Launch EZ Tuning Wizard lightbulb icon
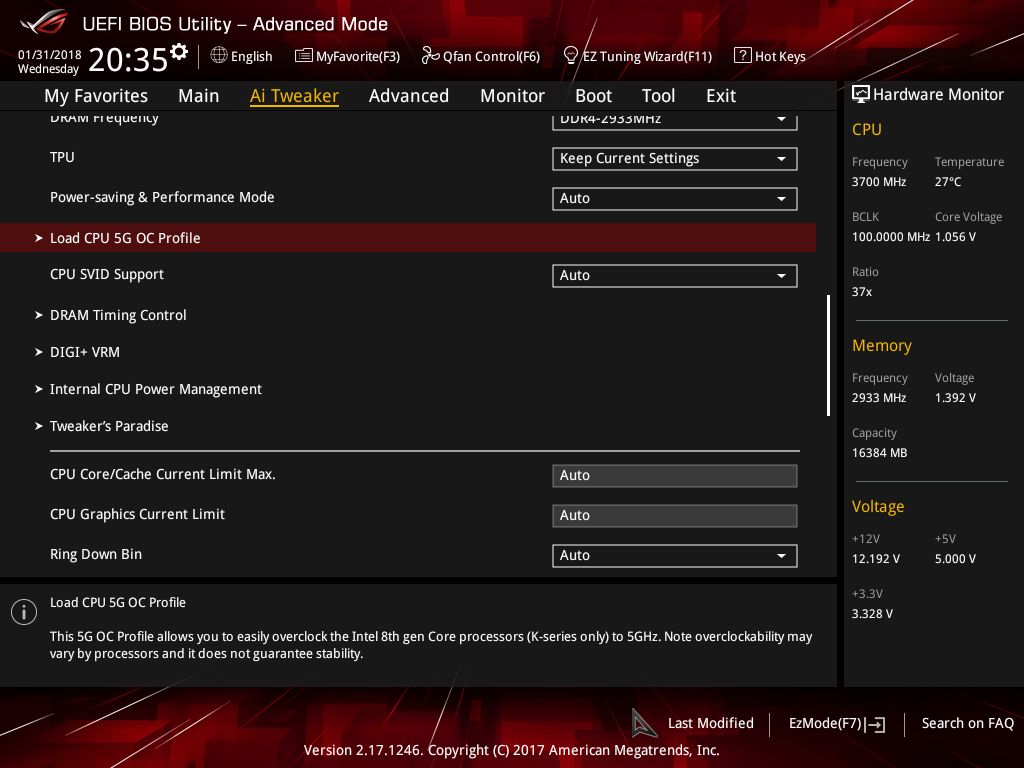The width and height of the screenshot is (1024, 768). click(571, 56)
